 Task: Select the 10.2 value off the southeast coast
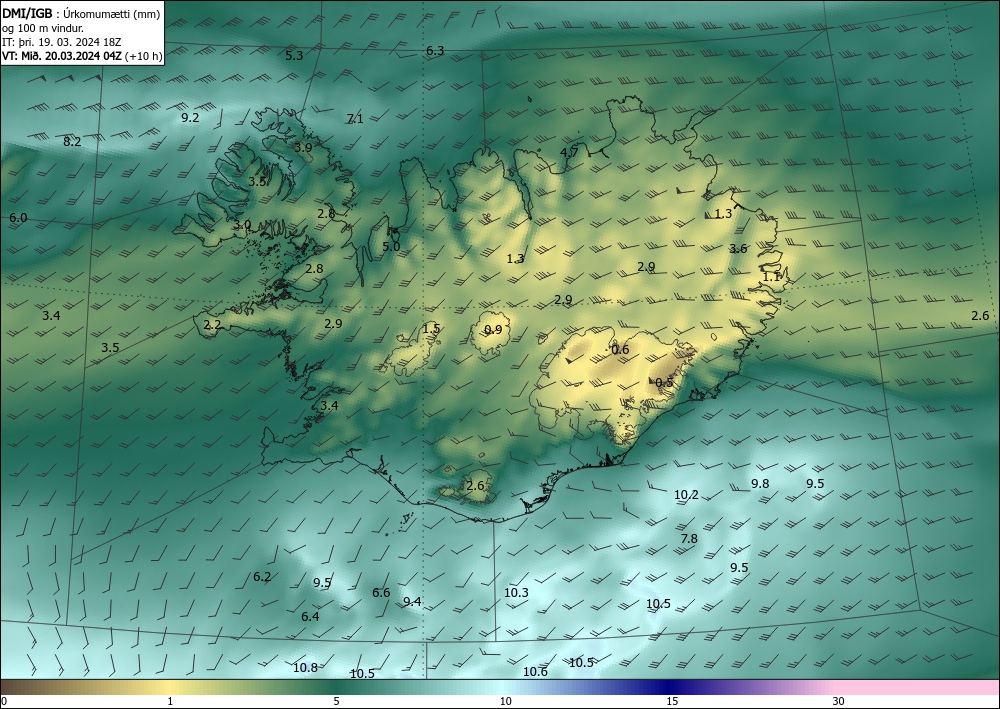[x=686, y=494]
